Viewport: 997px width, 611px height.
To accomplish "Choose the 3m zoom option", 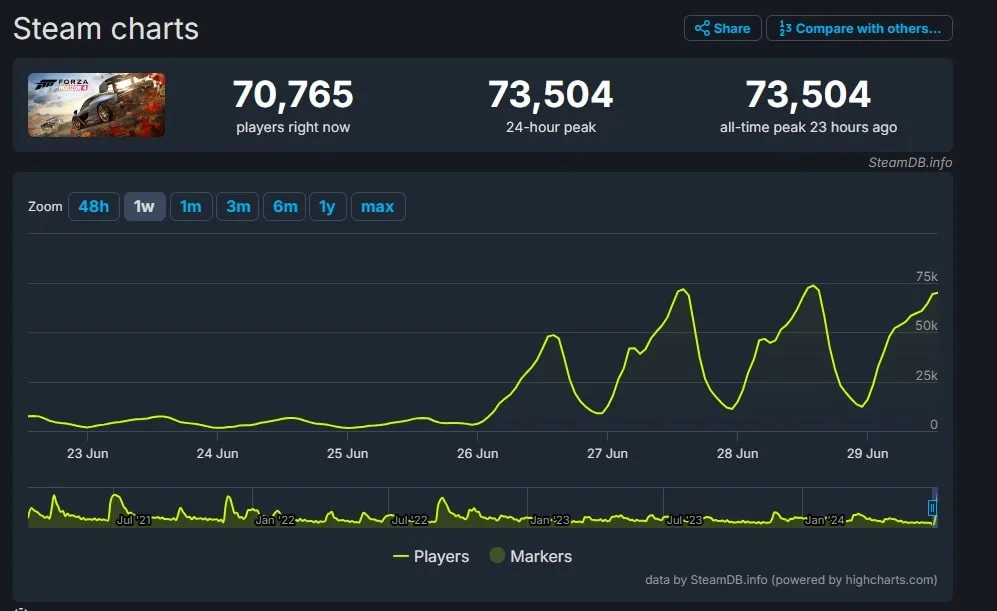I will pos(238,207).
